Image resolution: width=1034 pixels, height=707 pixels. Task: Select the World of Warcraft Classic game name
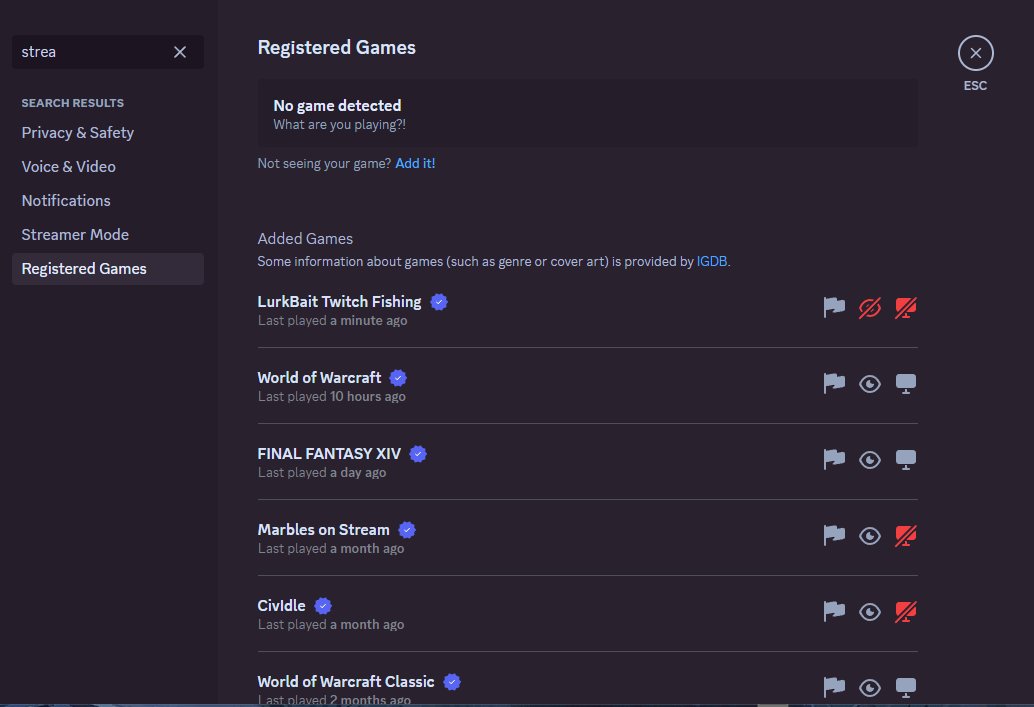(346, 681)
